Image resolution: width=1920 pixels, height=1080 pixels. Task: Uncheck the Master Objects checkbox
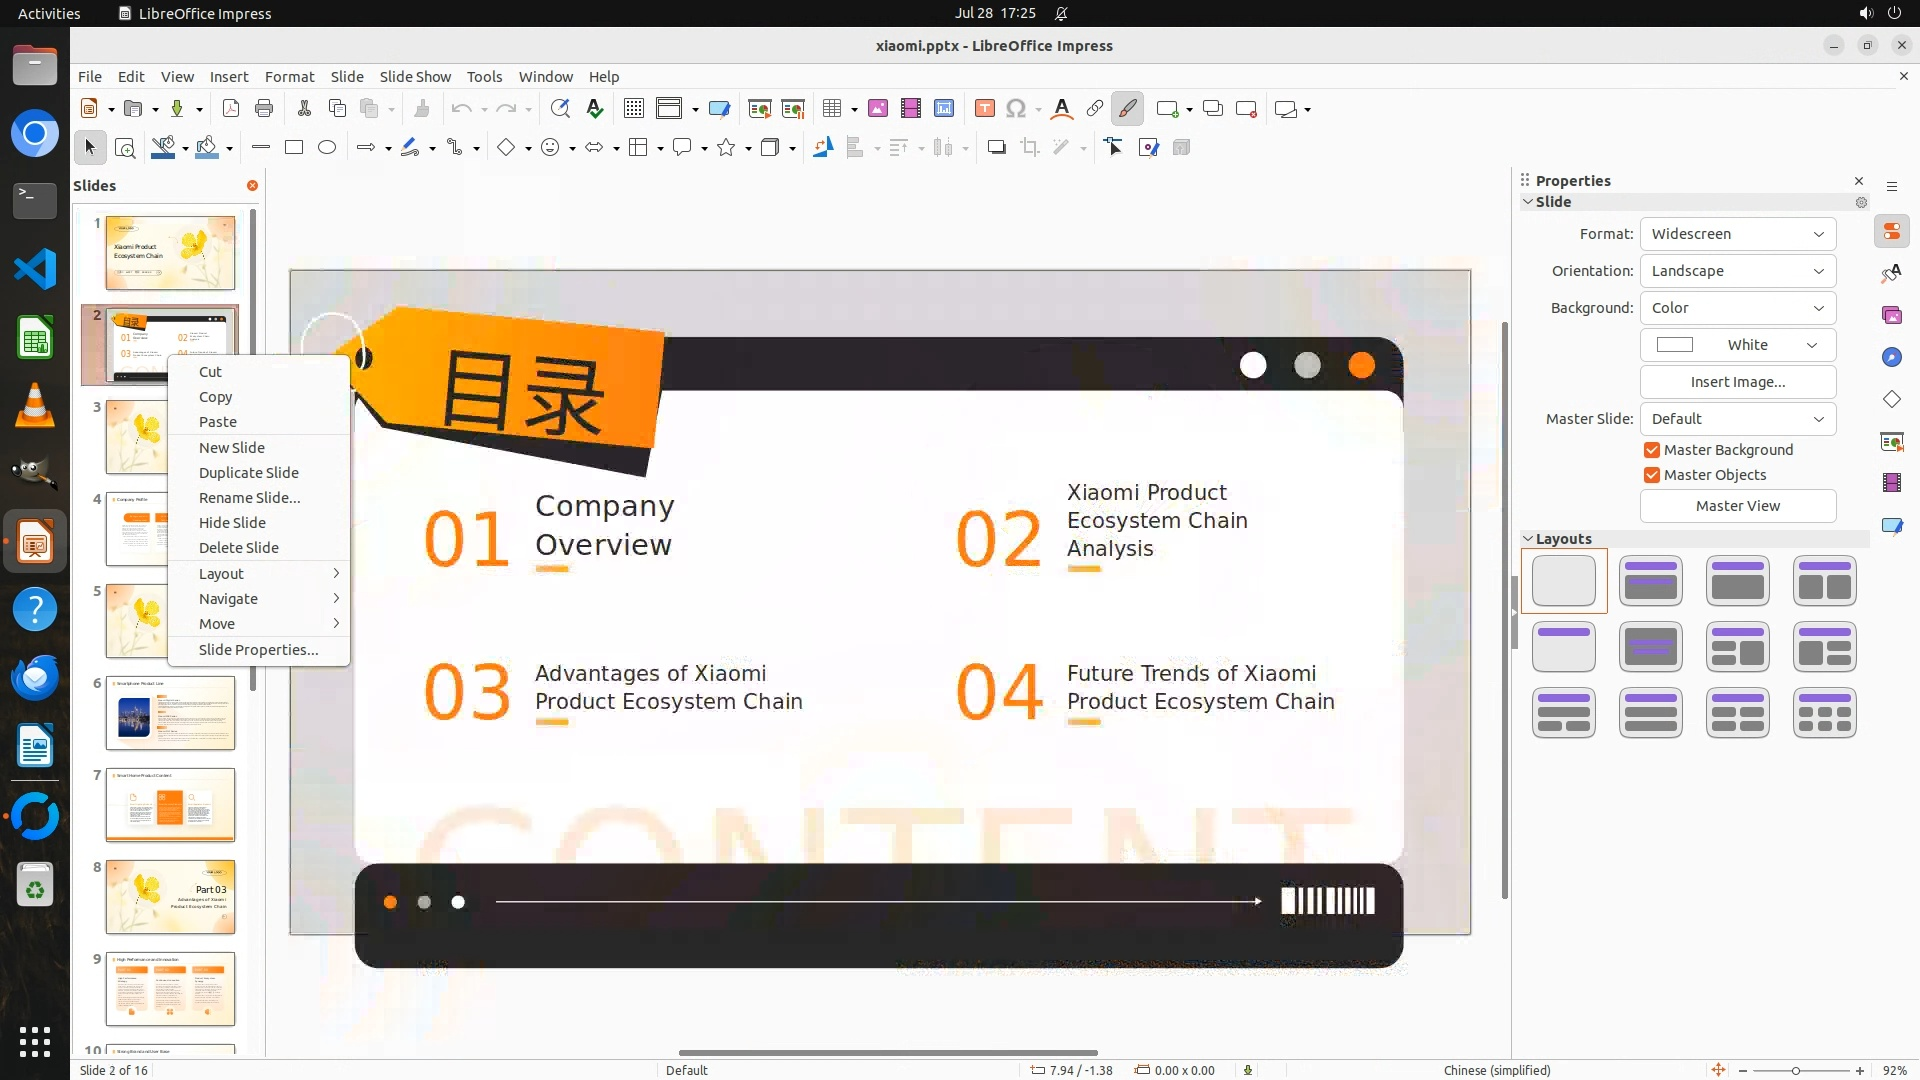coord(1652,475)
